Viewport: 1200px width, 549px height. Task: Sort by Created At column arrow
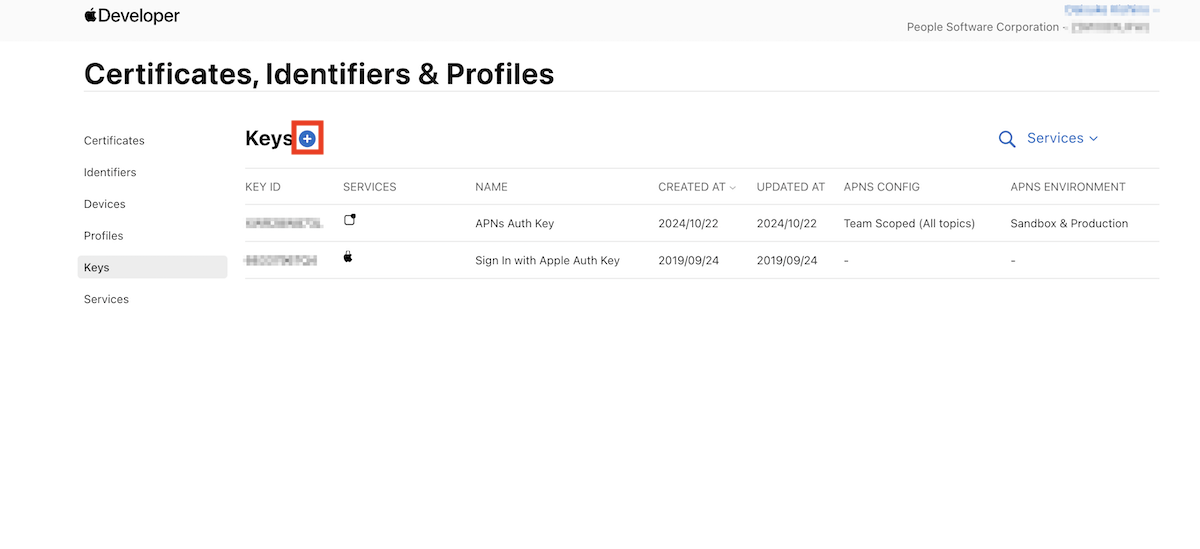coord(733,188)
